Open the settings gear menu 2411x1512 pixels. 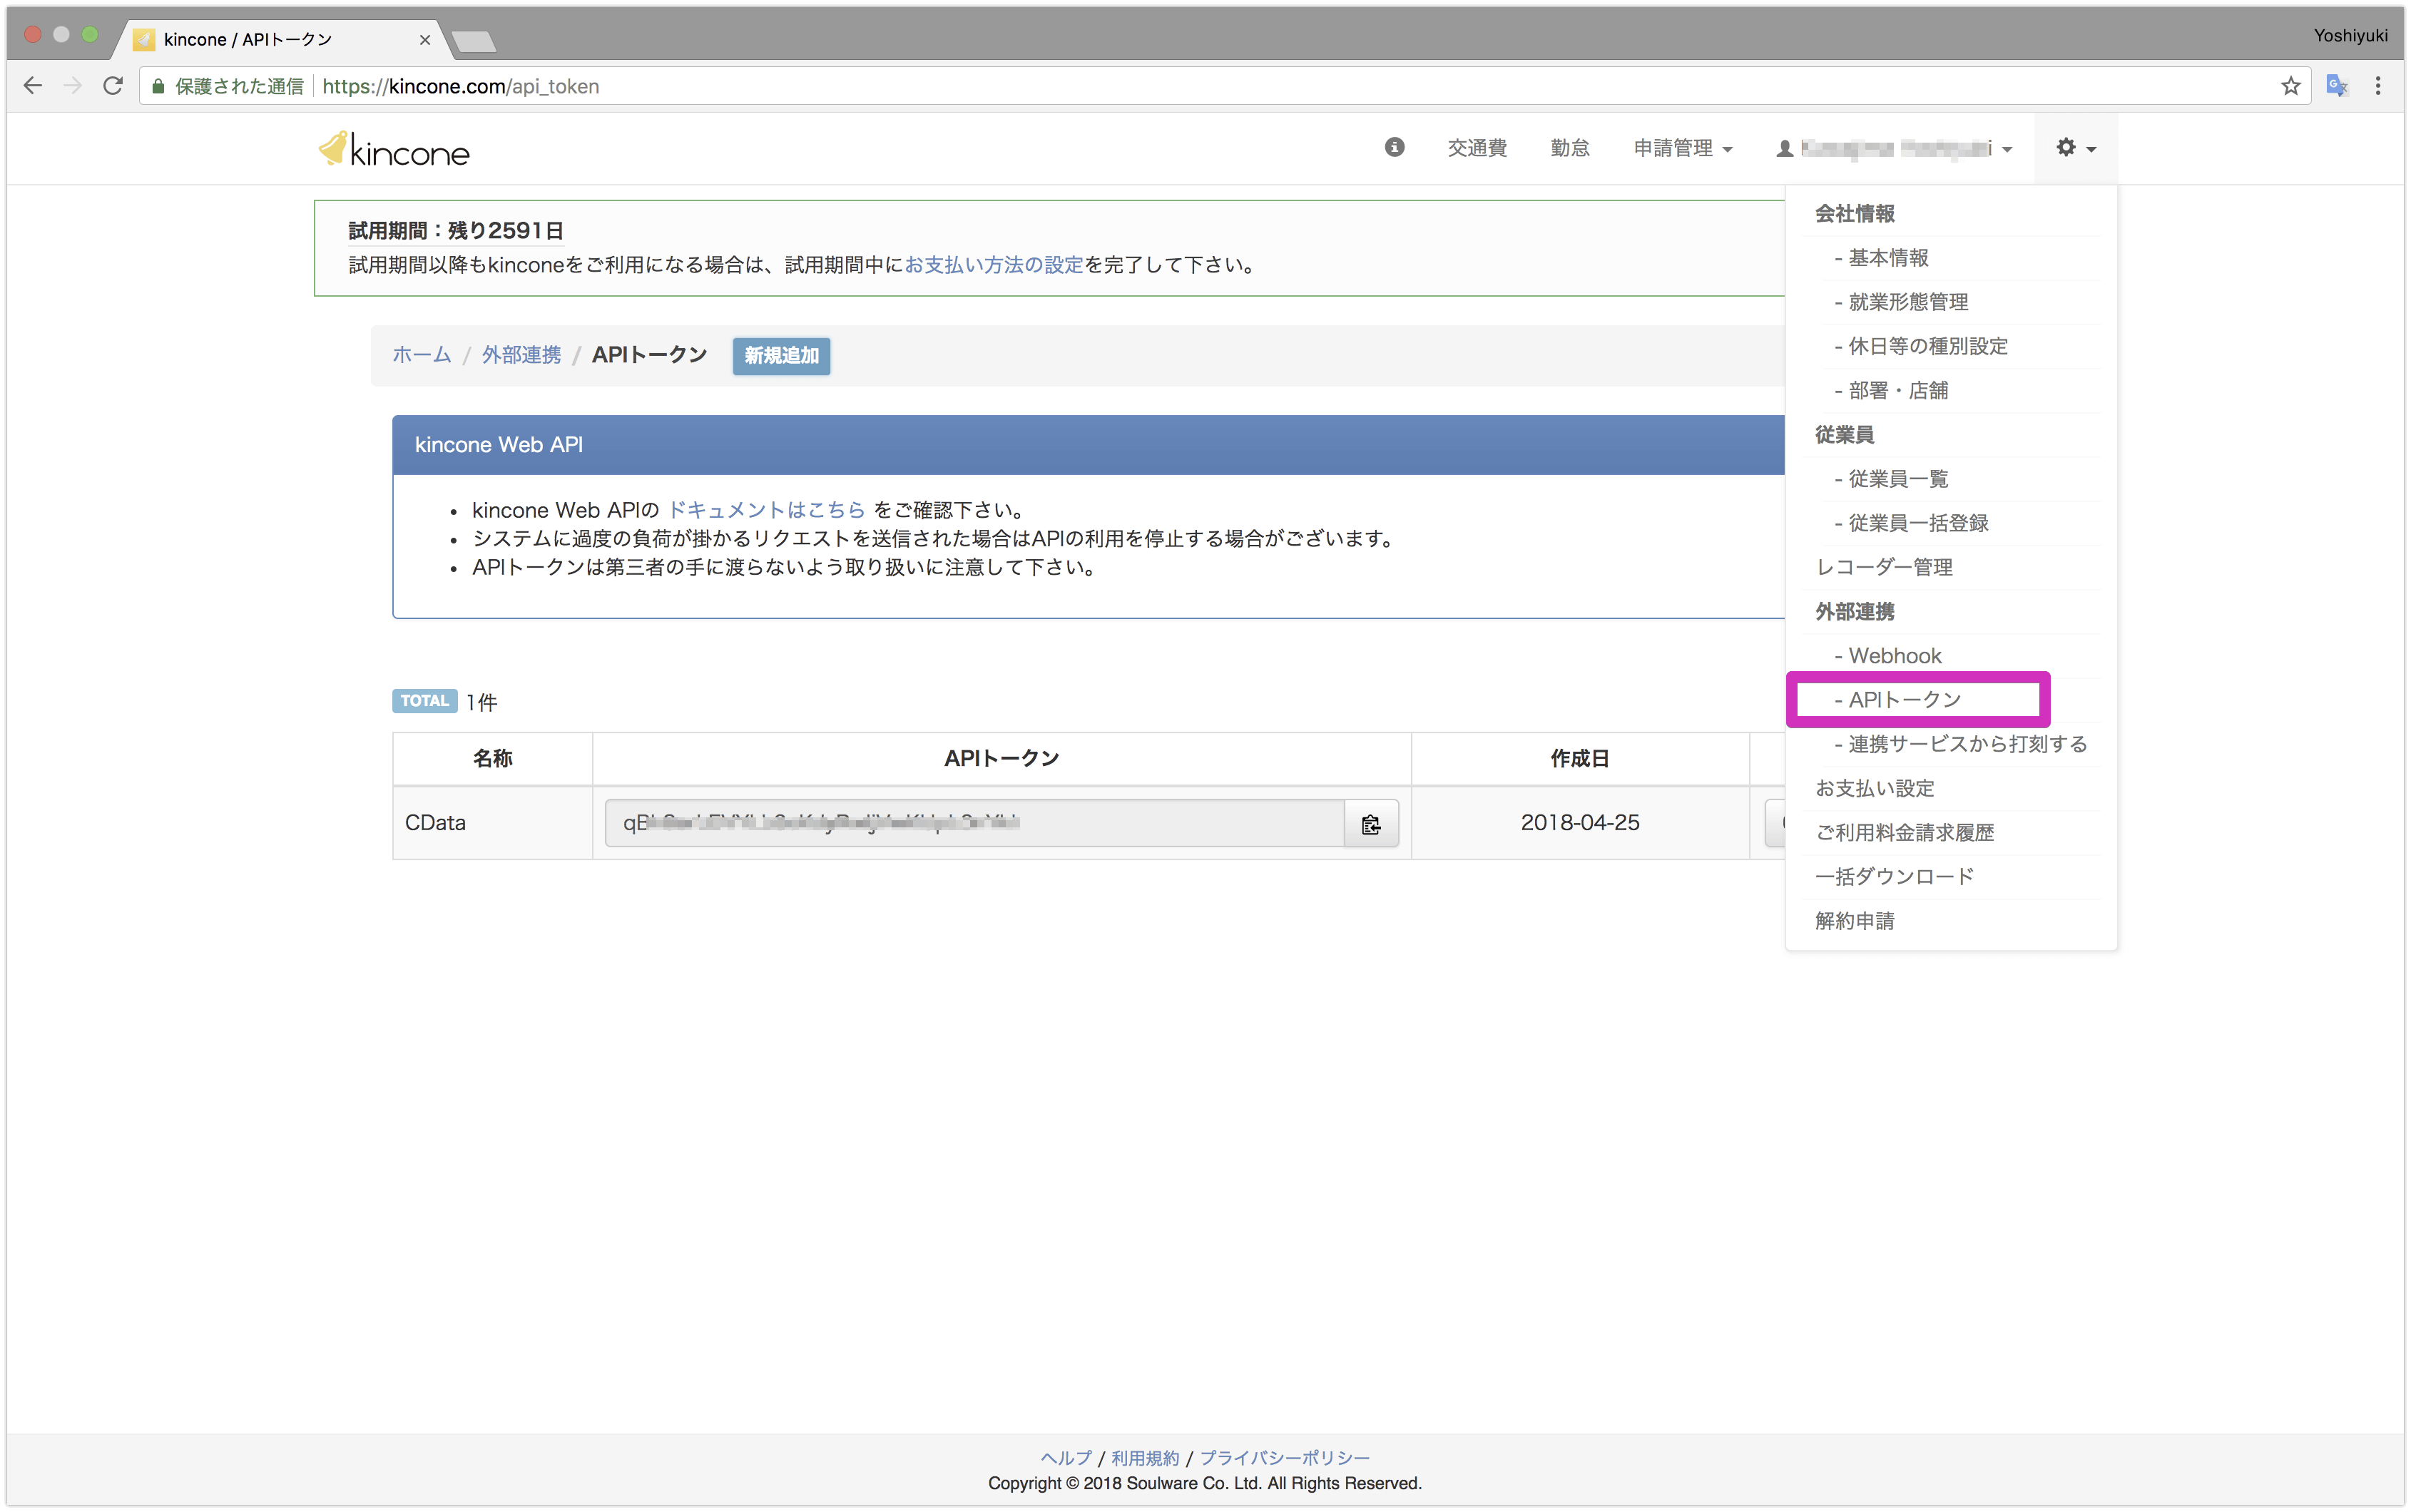coord(2075,148)
